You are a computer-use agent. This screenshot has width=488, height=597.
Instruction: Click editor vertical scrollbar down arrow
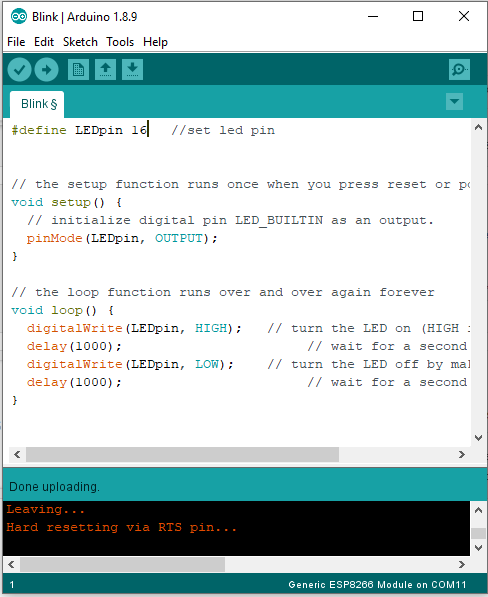(x=478, y=438)
